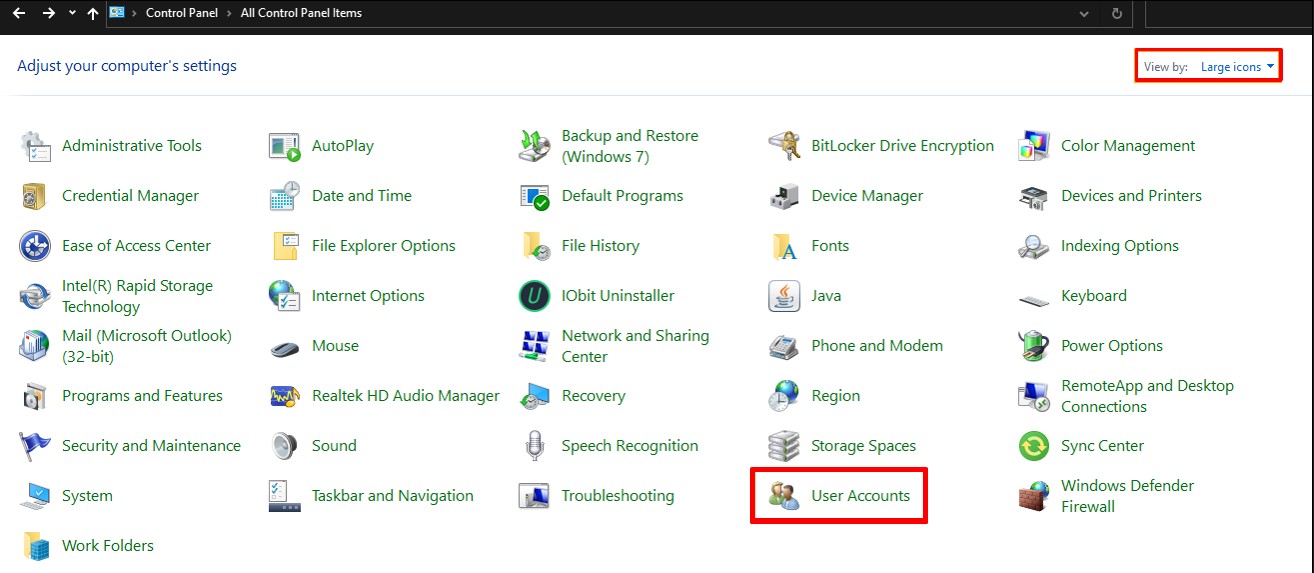Click the Power Options icon

1034,346
